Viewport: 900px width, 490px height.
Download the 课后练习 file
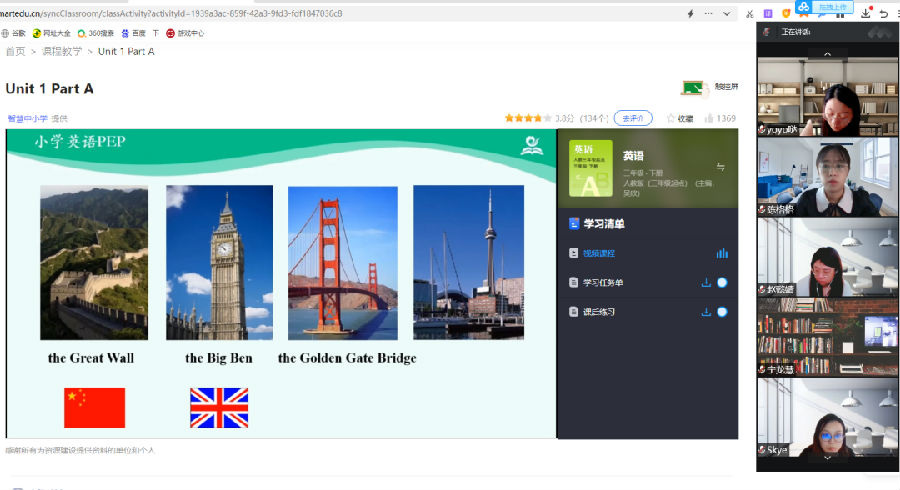[x=706, y=312]
